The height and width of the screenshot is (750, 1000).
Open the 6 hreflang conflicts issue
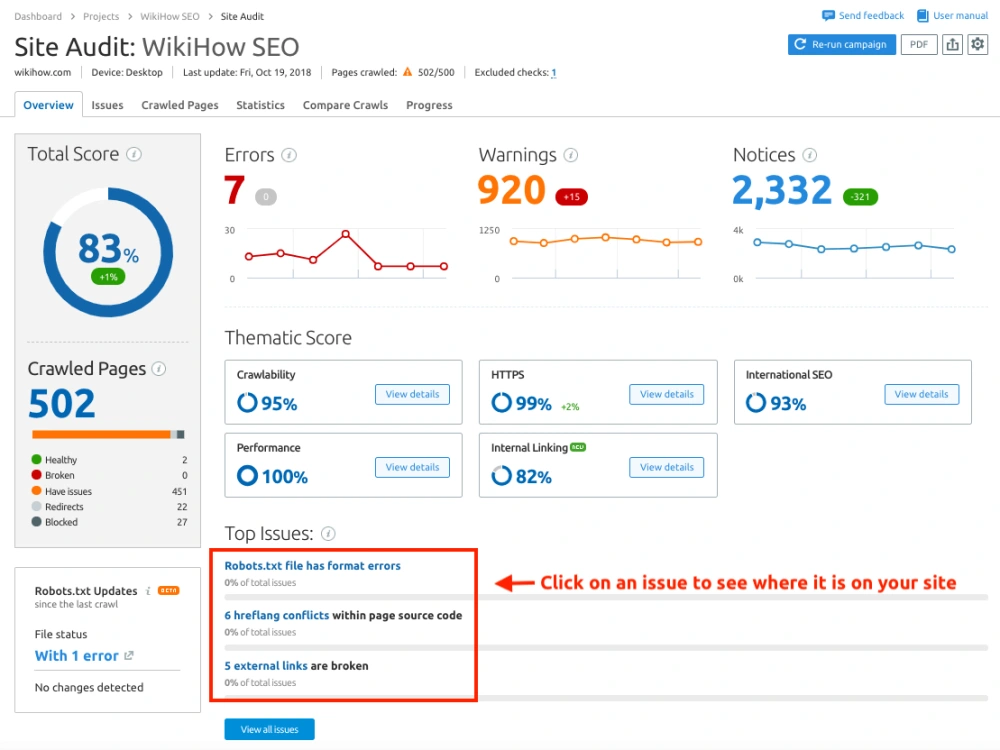277,615
